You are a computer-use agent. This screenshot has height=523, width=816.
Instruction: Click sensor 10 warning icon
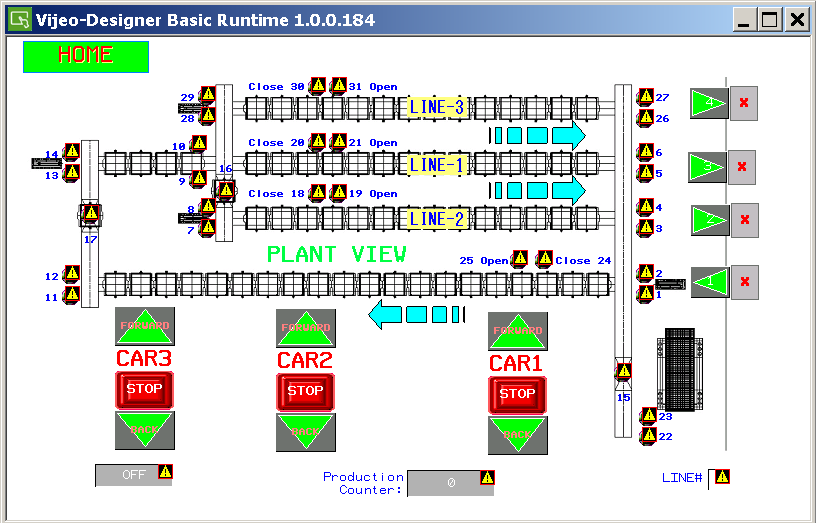[199, 144]
